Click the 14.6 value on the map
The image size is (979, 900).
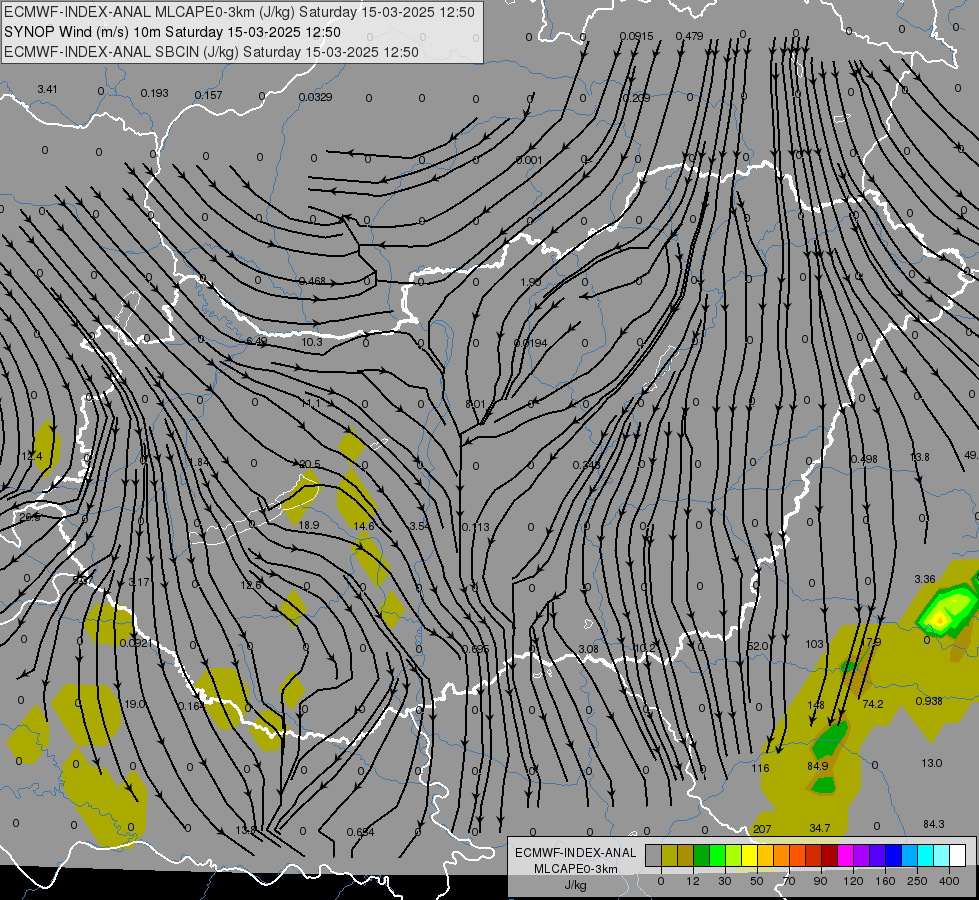tap(363, 527)
